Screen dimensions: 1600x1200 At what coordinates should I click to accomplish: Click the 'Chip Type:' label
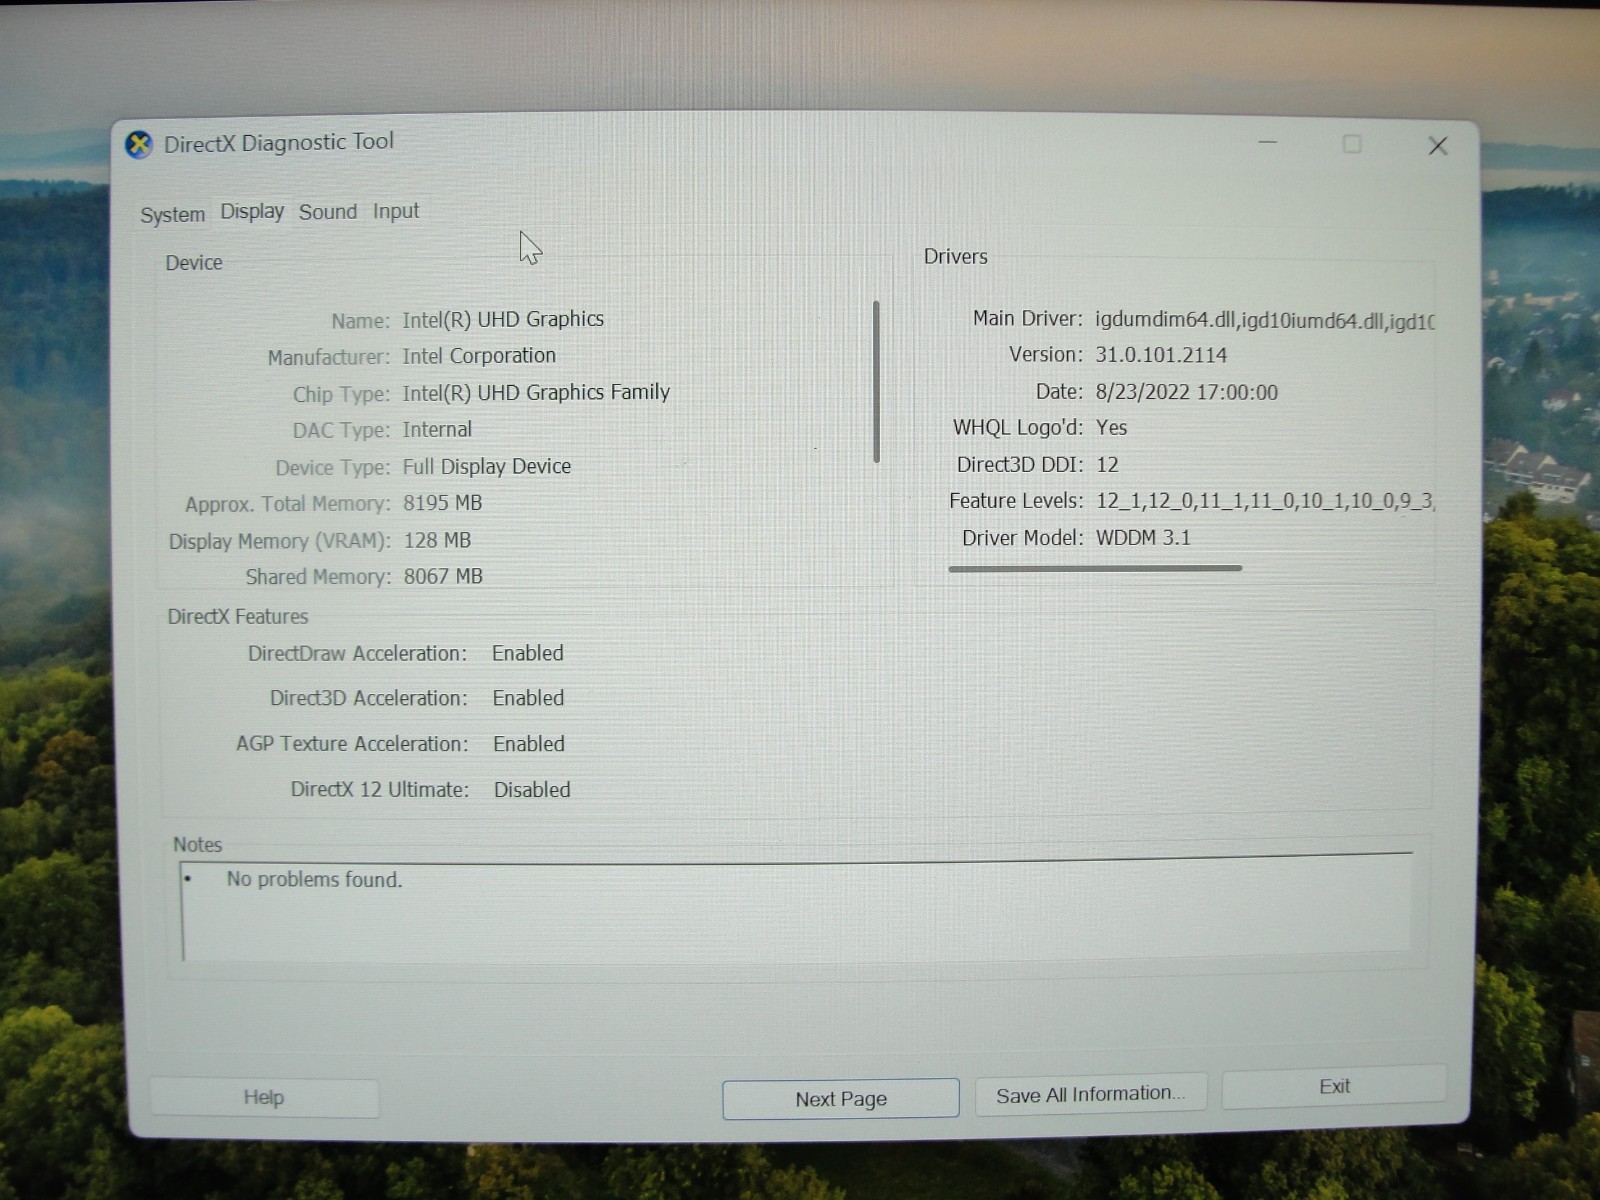tap(341, 394)
